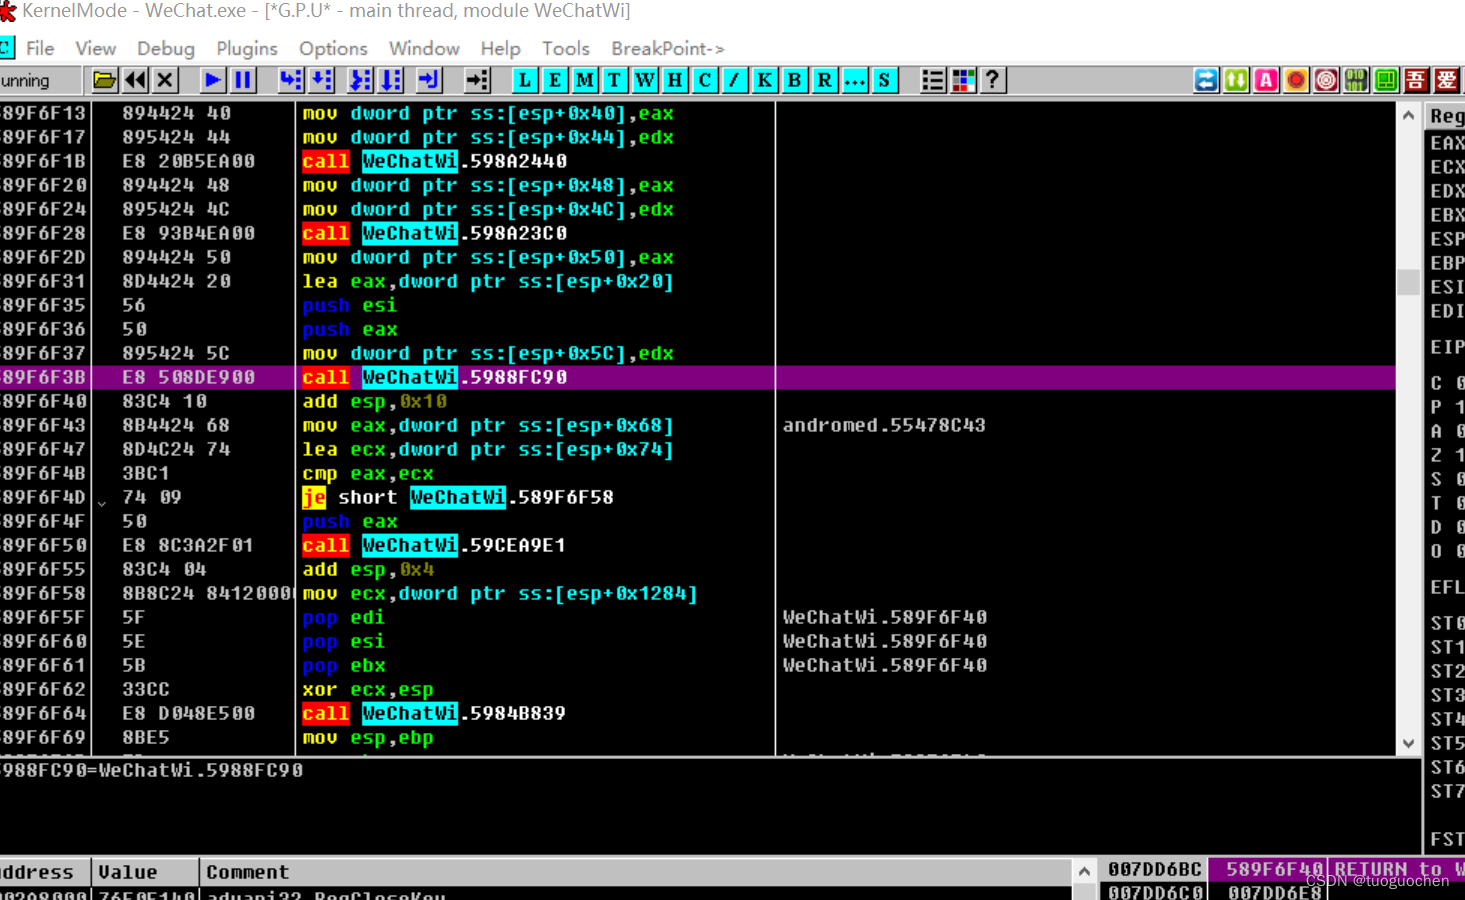Open the Options menu
1465x900 pixels.
tap(333, 48)
